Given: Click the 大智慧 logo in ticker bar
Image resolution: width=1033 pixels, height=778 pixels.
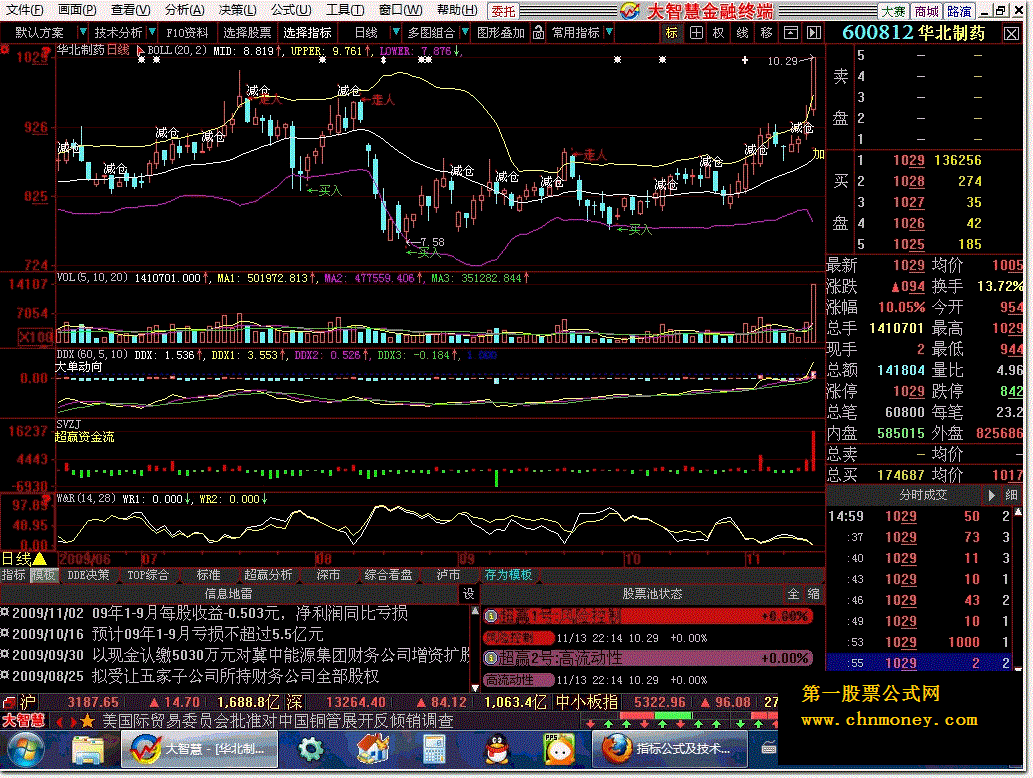Looking at the screenshot, I should 23,721.
